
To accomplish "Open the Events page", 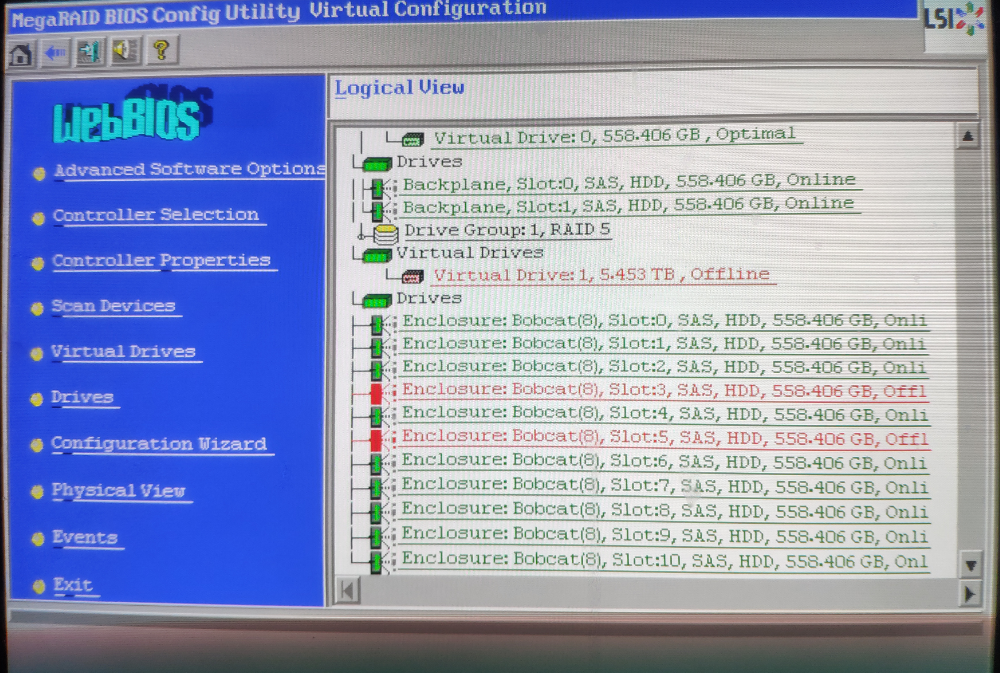I will (x=86, y=538).
